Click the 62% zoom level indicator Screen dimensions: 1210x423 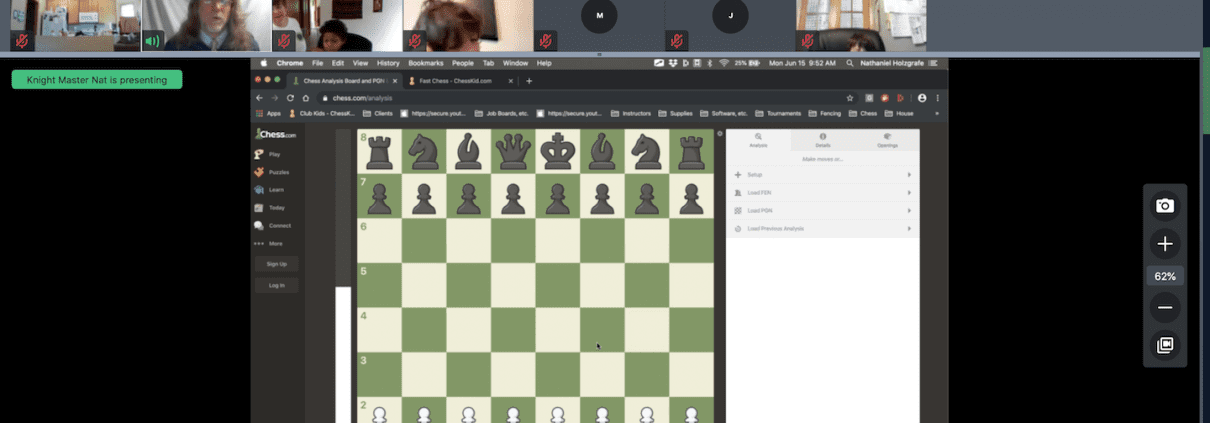[x=1165, y=276]
